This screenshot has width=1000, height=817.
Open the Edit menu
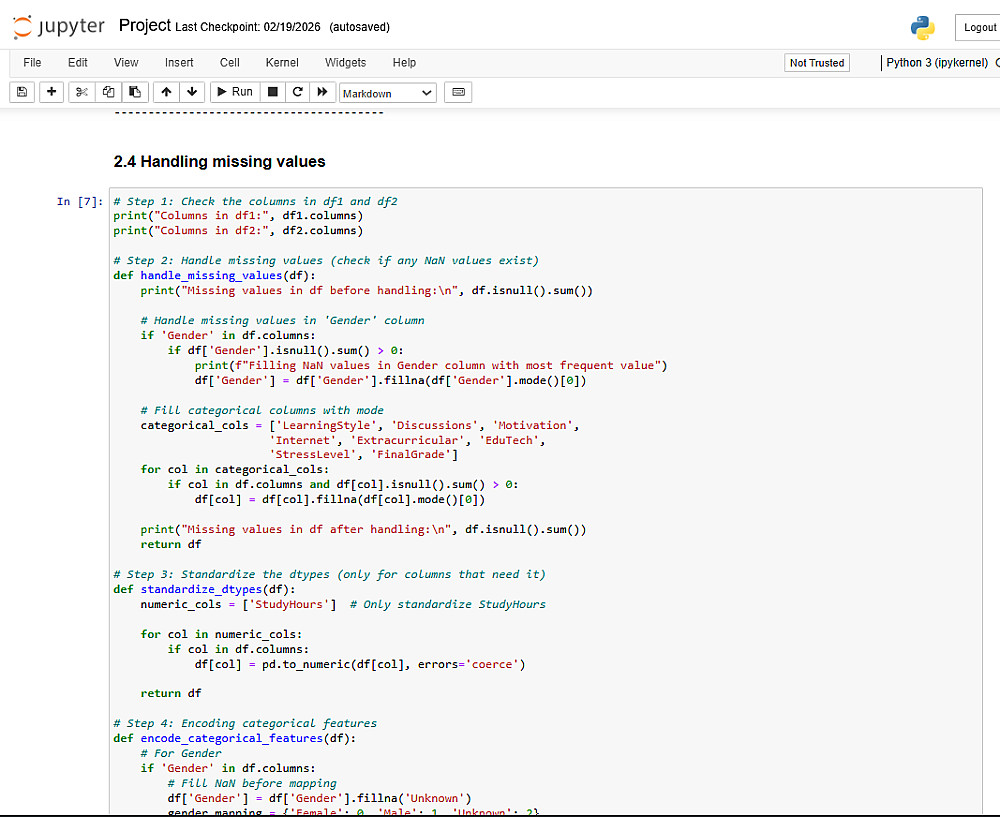(78, 63)
